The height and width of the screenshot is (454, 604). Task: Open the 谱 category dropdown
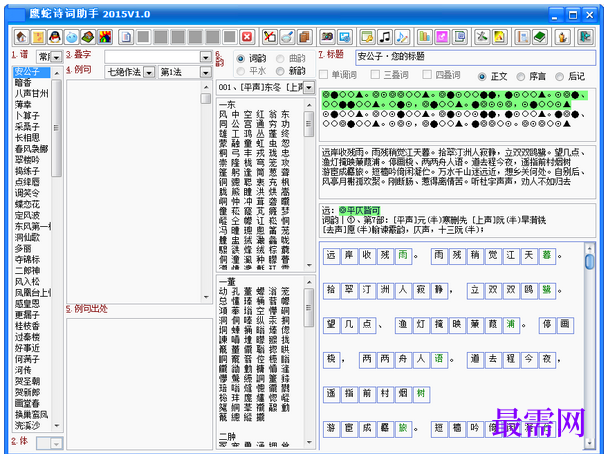tap(56, 57)
